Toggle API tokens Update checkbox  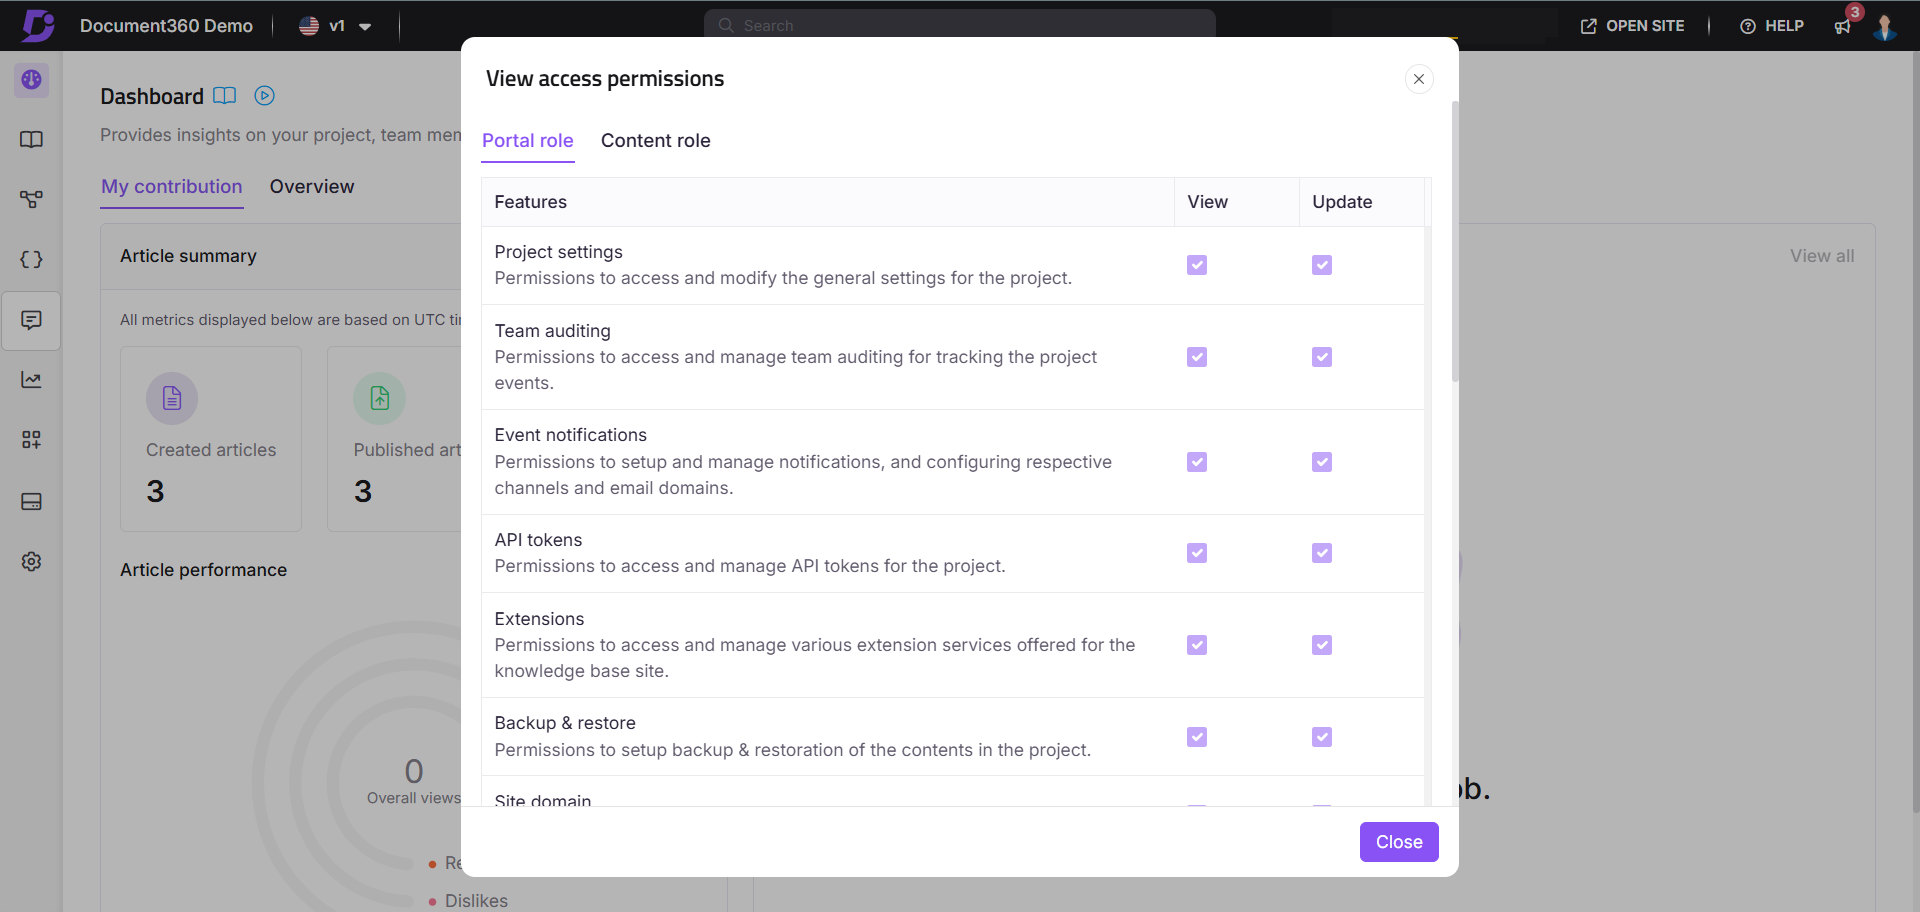1321,553
